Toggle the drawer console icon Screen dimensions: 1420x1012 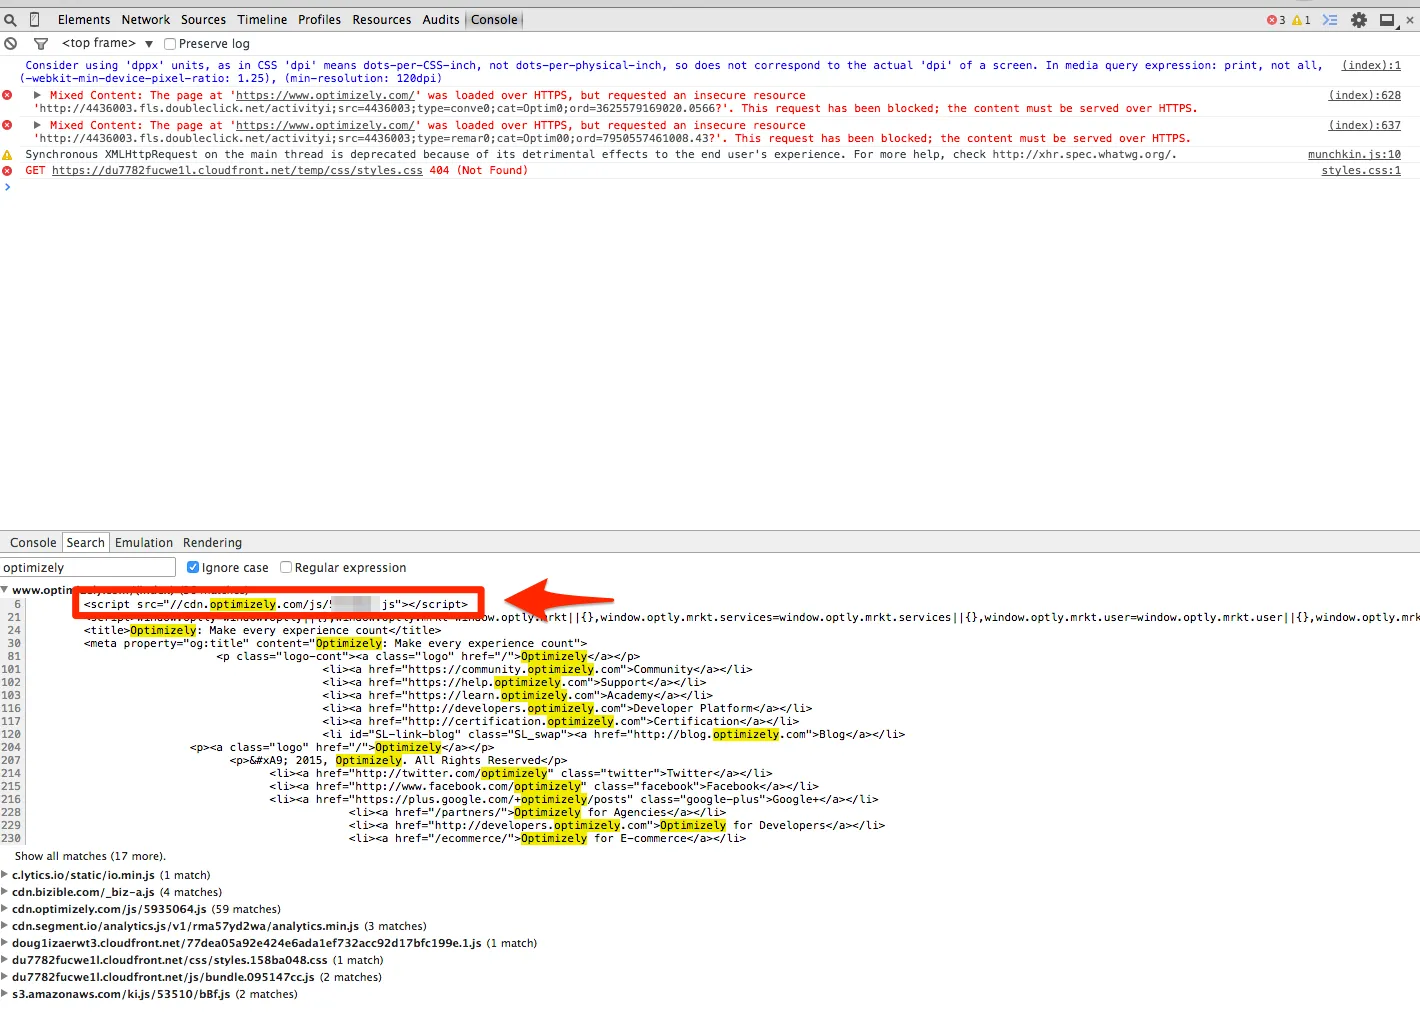1330,20
